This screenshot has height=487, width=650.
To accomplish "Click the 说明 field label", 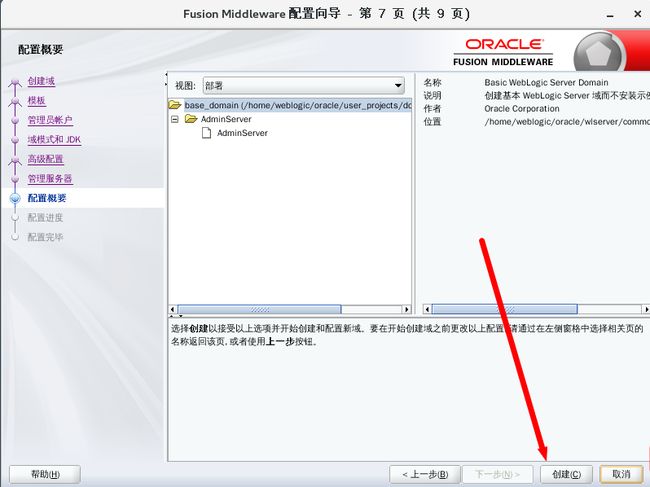I will [432, 95].
